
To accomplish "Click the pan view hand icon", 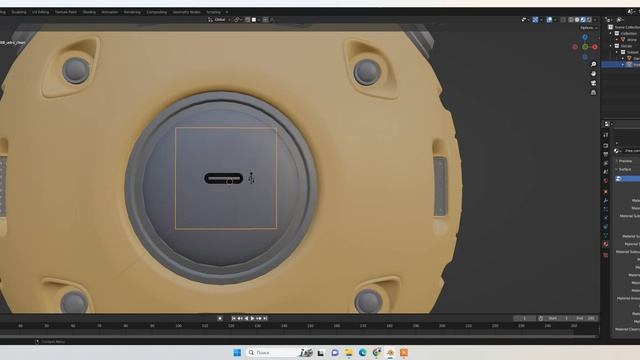I will tap(593, 74).
